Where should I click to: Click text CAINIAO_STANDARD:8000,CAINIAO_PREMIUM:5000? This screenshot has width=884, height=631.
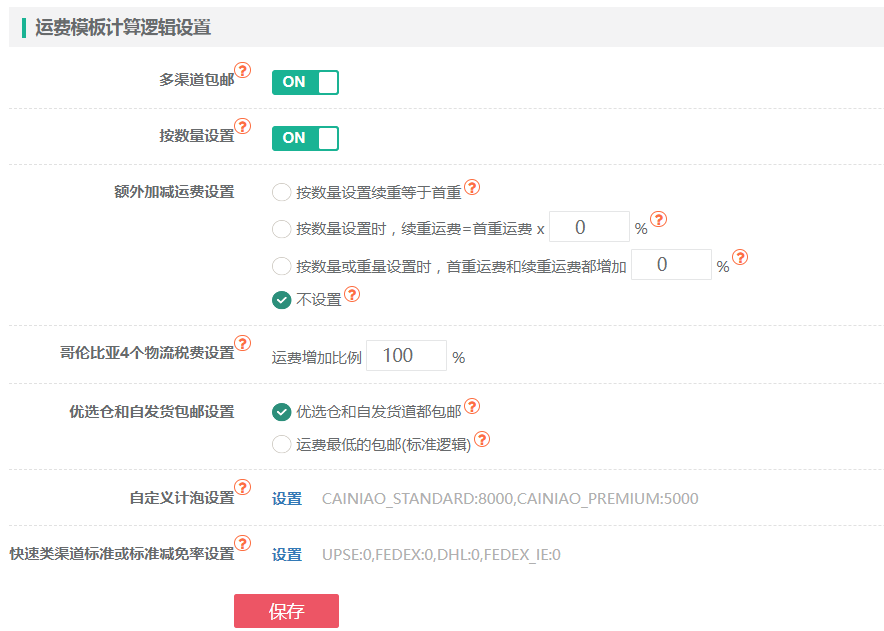[510, 498]
